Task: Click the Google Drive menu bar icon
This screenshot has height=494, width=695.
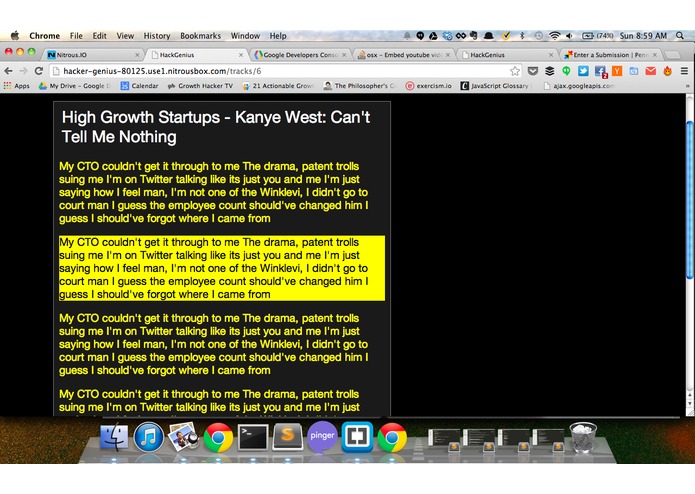Action: click(x=433, y=35)
